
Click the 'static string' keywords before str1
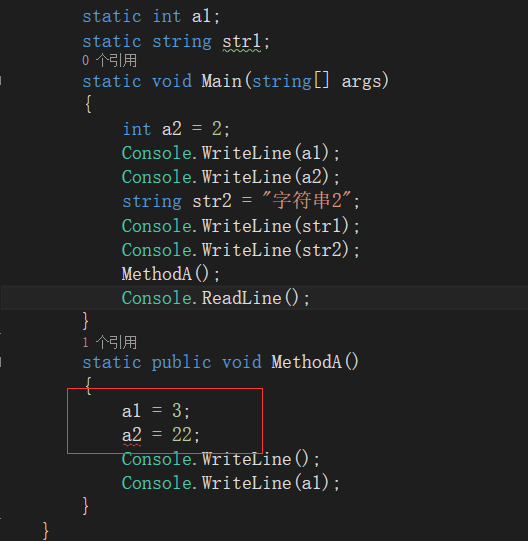(x=147, y=42)
